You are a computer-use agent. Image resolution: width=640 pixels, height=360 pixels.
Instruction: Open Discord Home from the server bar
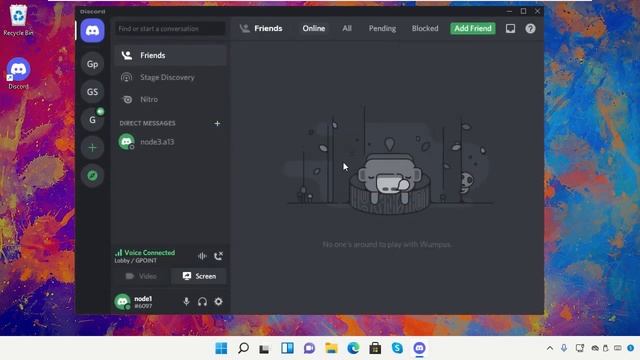(92, 31)
